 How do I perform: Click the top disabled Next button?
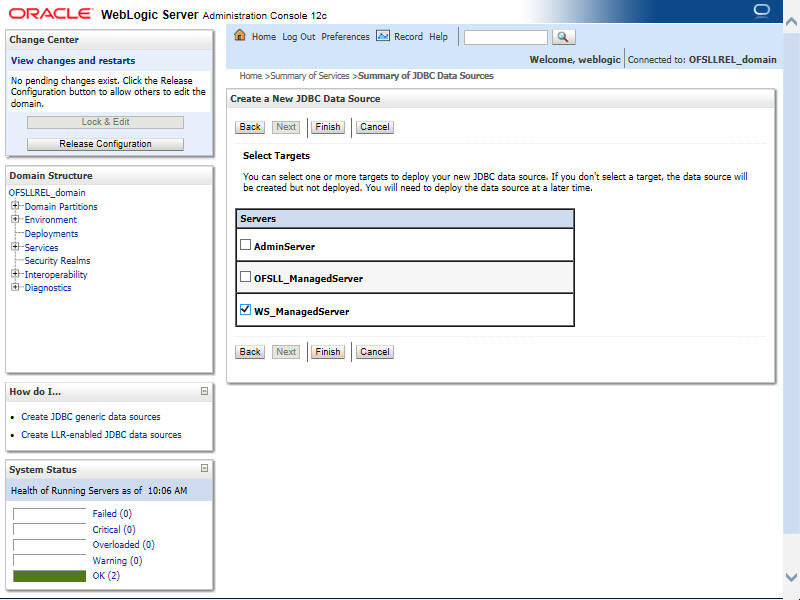286,127
